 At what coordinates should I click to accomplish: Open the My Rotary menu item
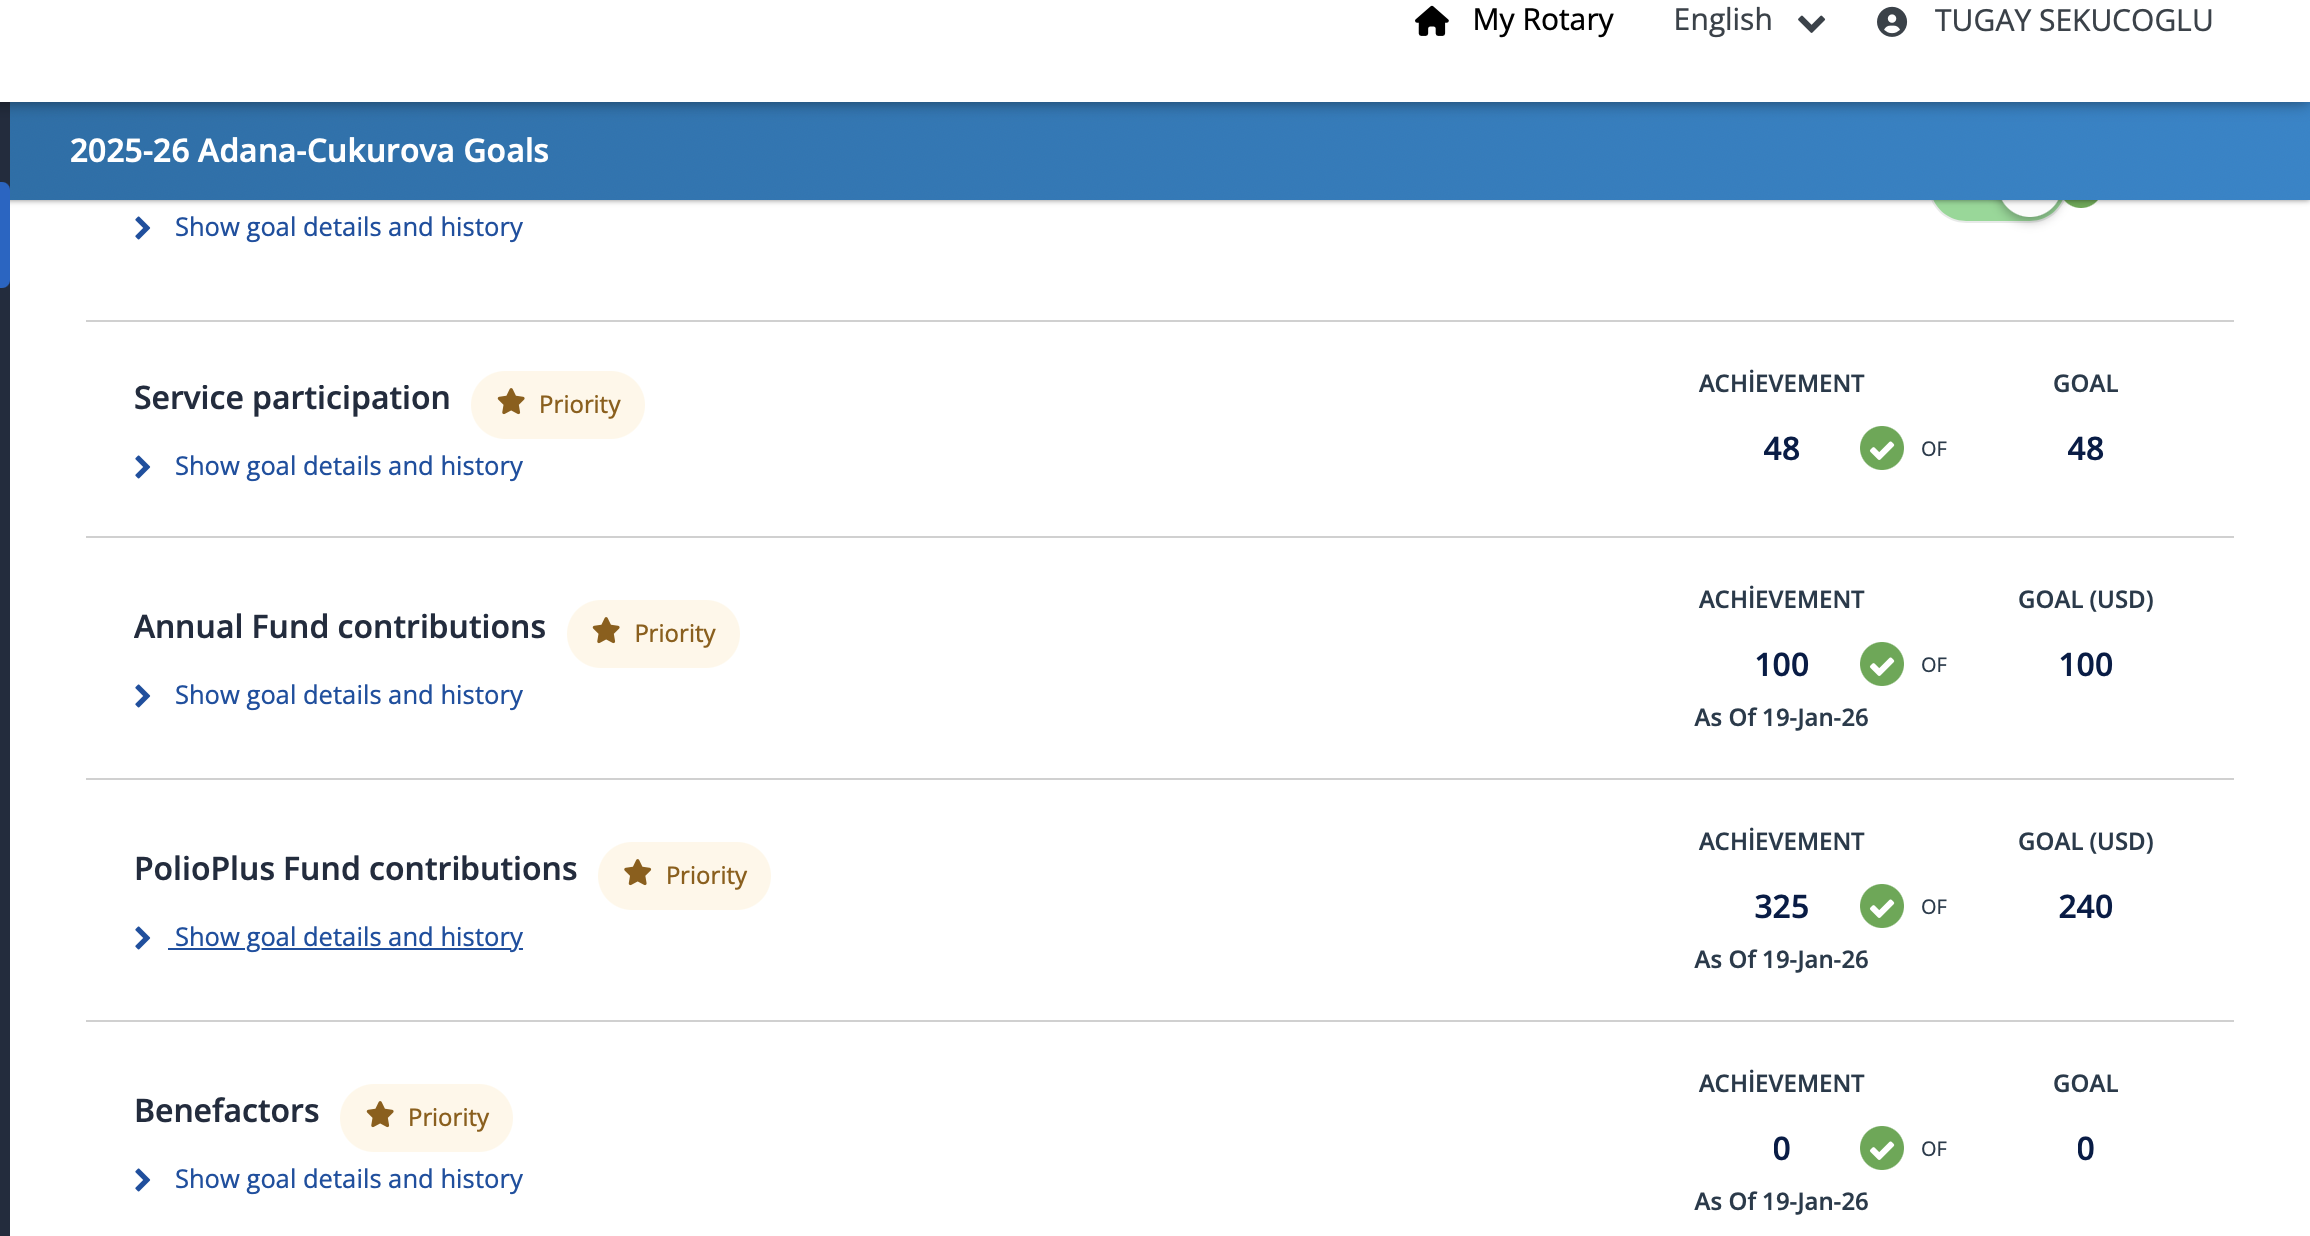click(1542, 21)
